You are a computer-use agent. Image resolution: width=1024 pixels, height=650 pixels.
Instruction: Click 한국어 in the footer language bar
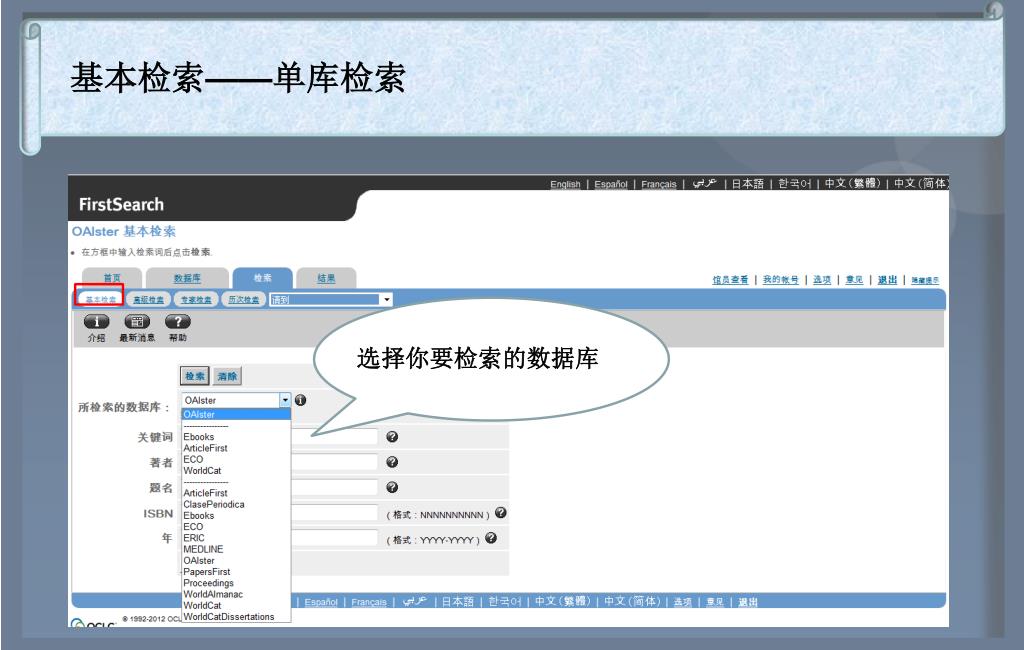[x=504, y=602]
